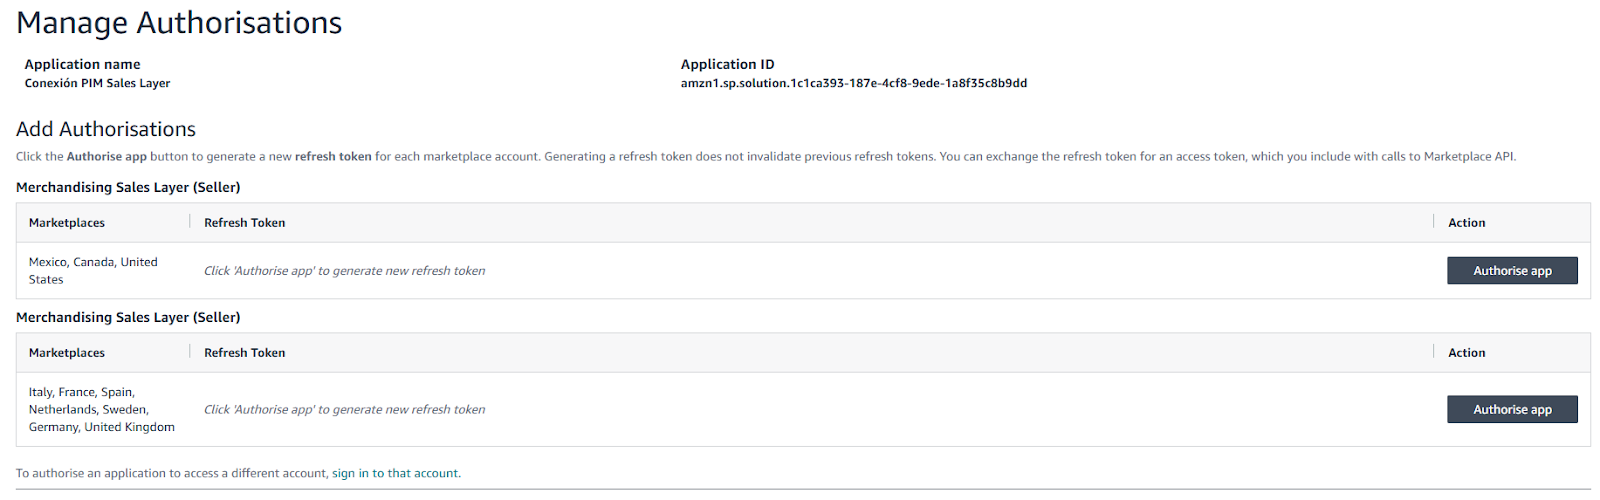
Task: Open the 'sign in to that account' link
Action: [395, 474]
